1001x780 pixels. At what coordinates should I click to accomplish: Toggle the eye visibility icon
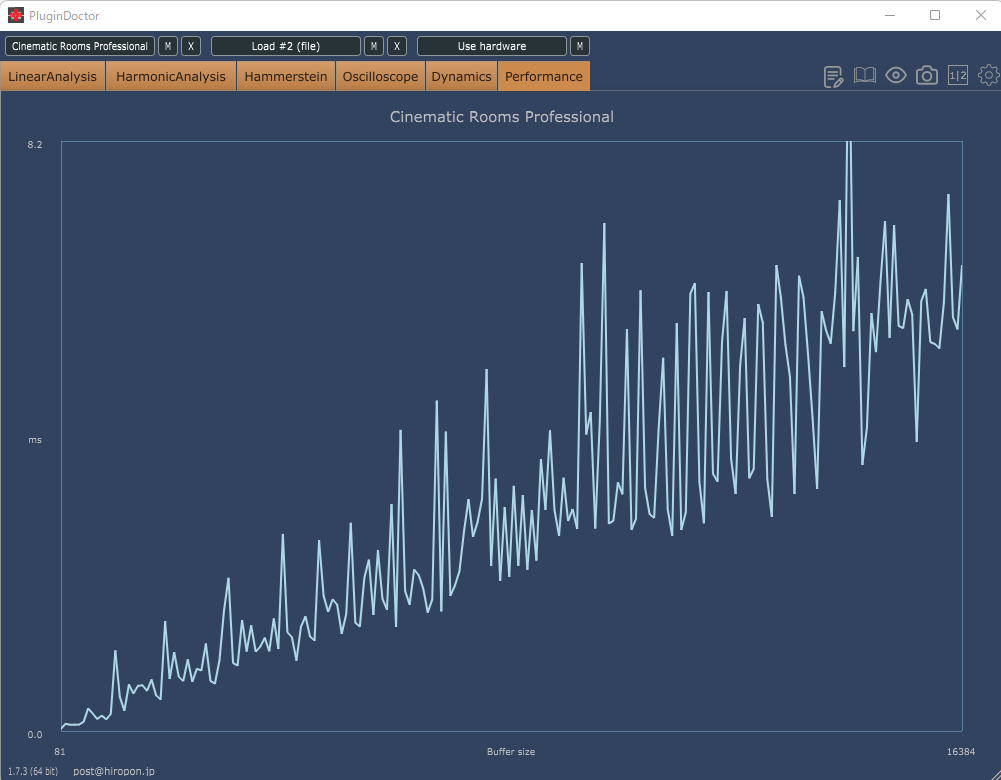pyautogui.click(x=896, y=75)
